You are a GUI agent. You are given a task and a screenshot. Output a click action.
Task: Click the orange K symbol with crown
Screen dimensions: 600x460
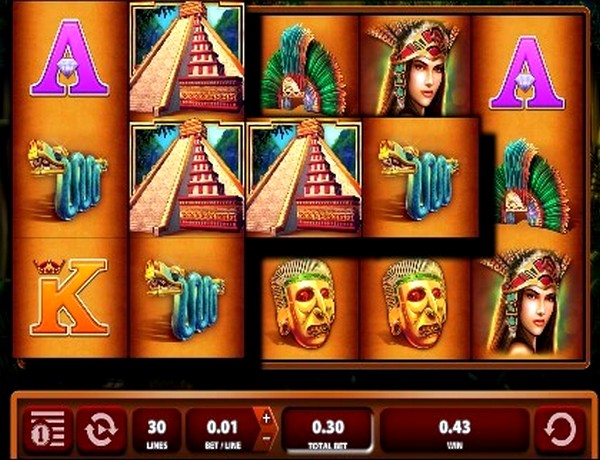[70, 297]
